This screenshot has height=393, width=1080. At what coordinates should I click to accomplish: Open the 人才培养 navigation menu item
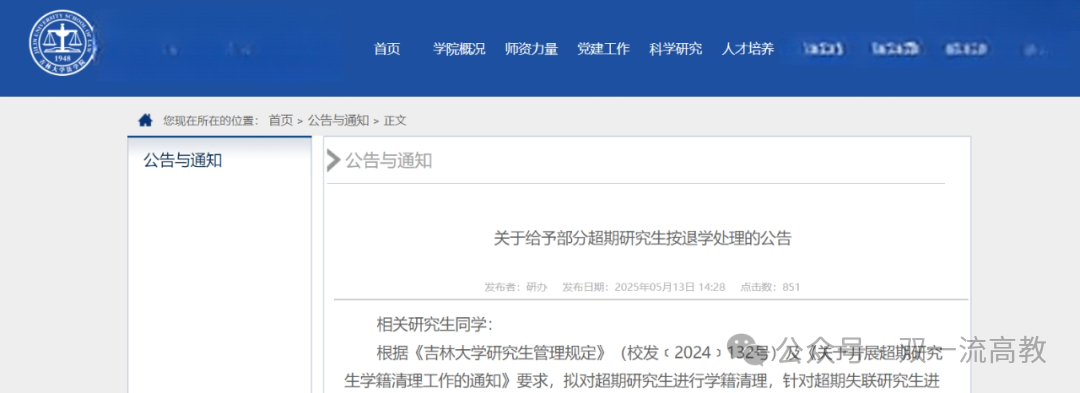tap(748, 49)
